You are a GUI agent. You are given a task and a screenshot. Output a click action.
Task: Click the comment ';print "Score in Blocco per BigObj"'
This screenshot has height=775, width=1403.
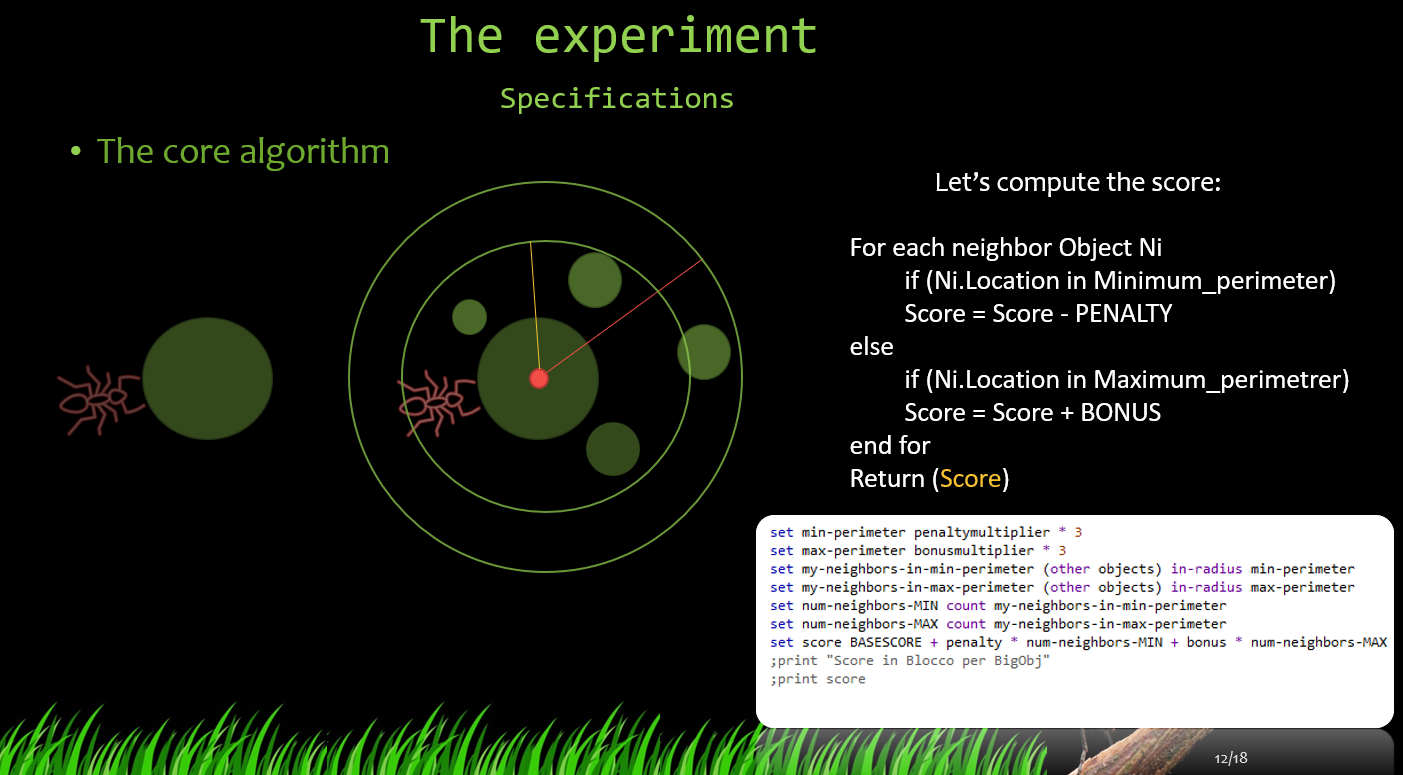pos(910,660)
